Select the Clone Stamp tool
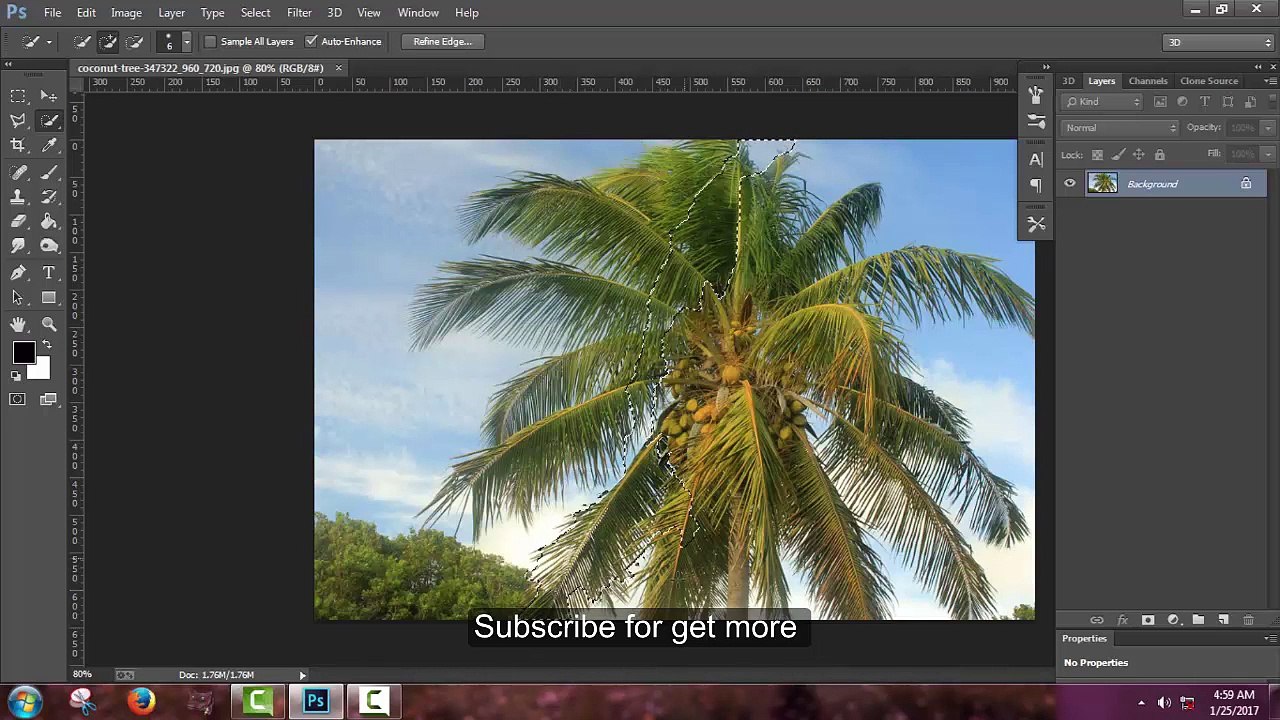 [18, 197]
